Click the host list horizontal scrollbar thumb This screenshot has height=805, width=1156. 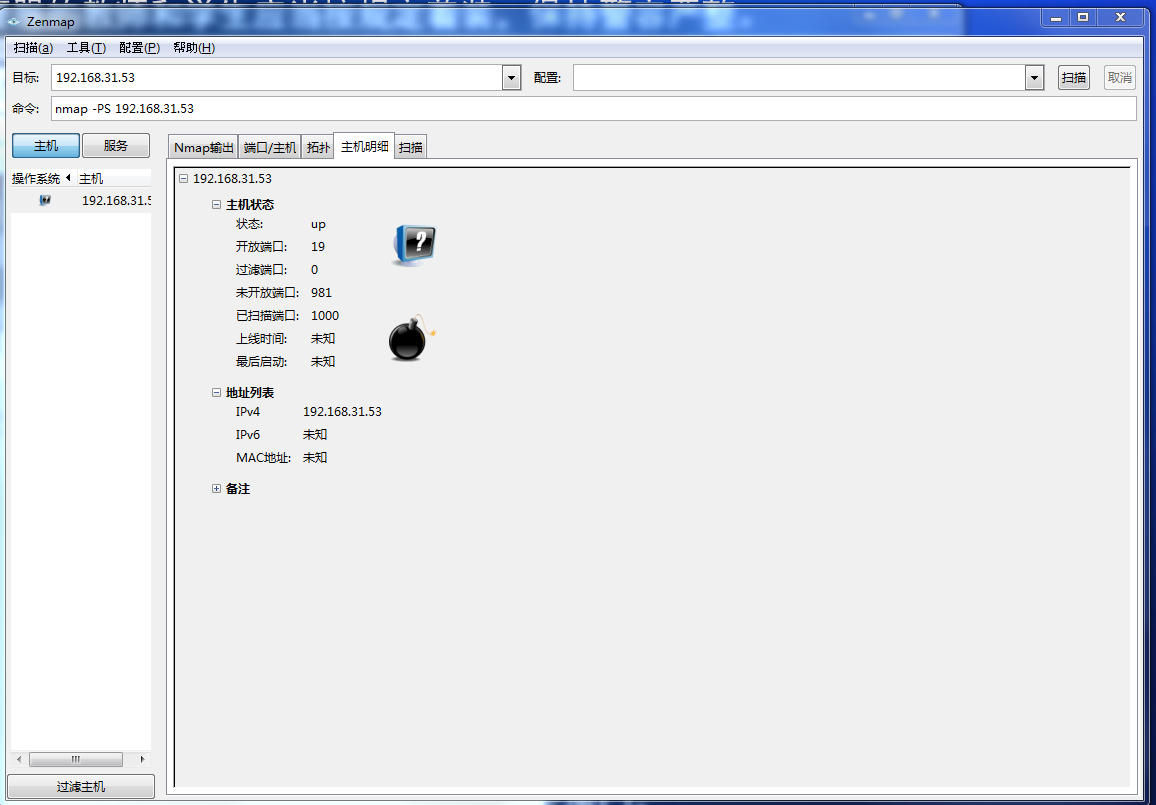[76, 759]
